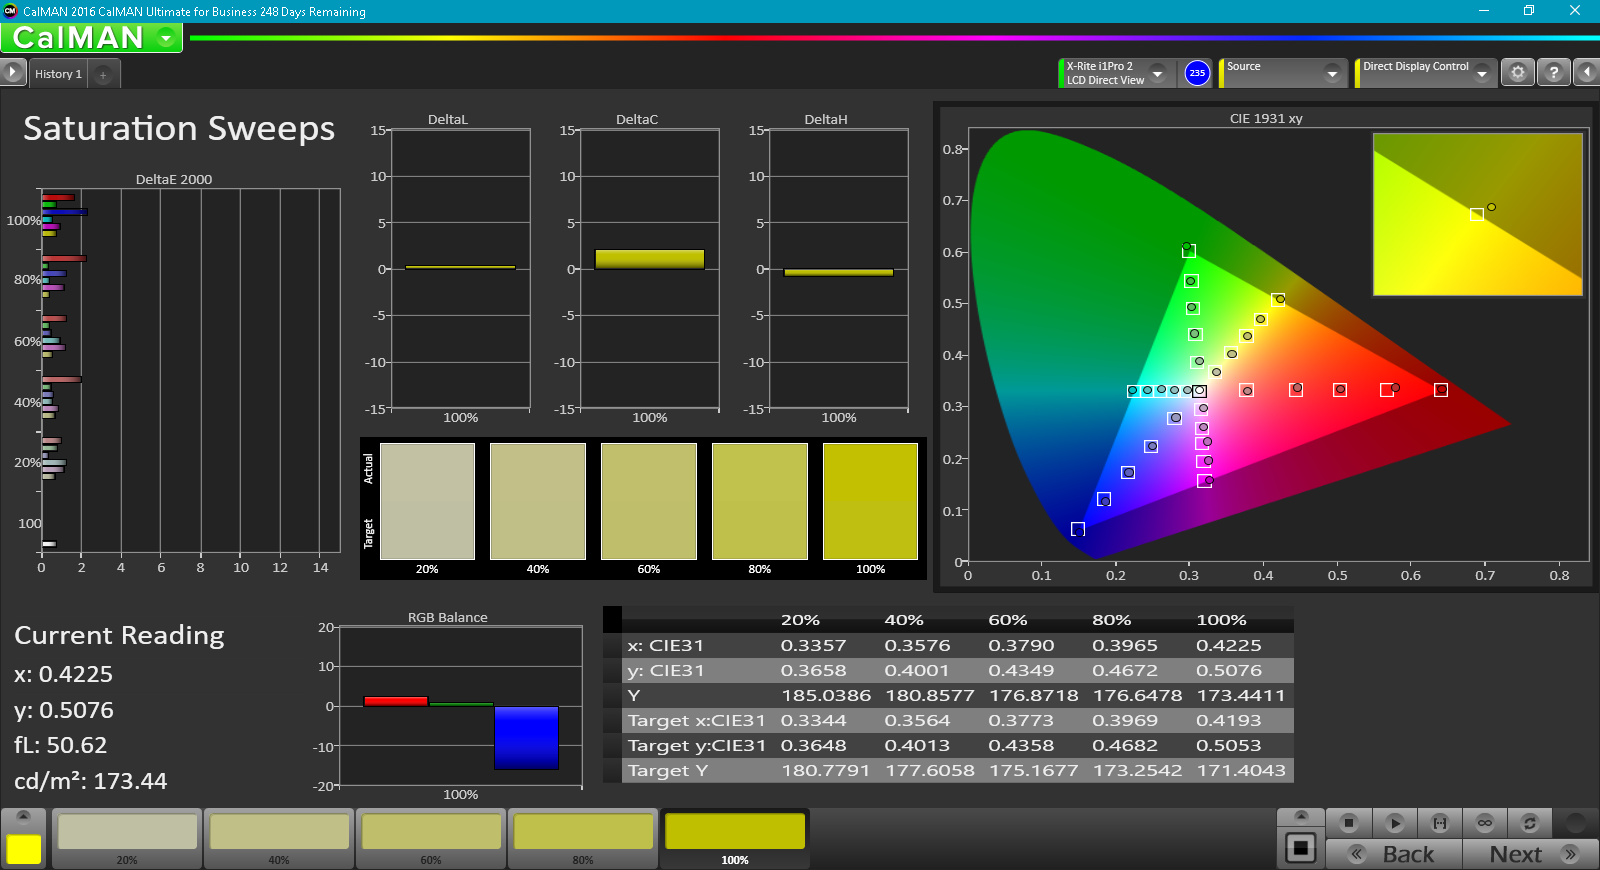Switch to the History 1 tab
Viewport: 1600px width, 870px height.
[x=58, y=74]
